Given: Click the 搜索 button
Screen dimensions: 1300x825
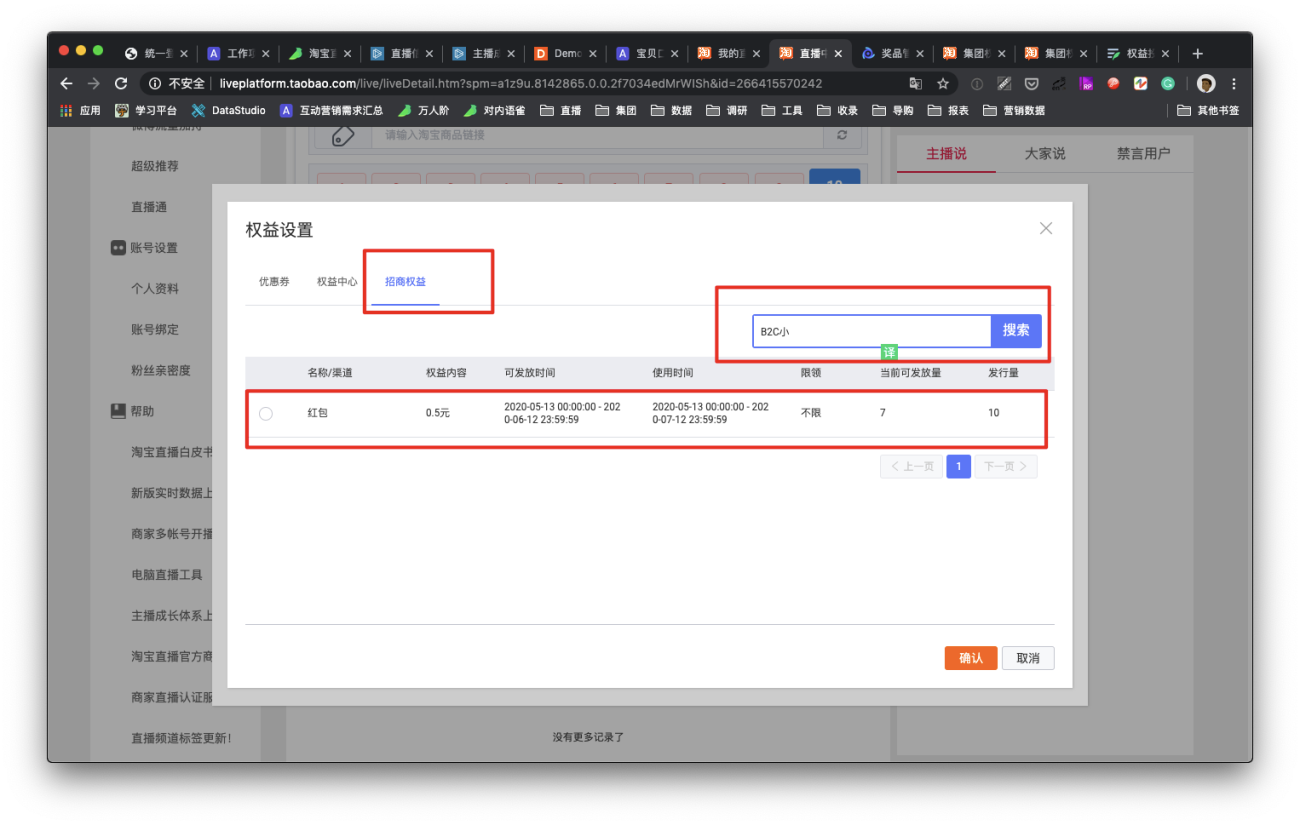Looking at the screenshot, I should pos(1016,330).
